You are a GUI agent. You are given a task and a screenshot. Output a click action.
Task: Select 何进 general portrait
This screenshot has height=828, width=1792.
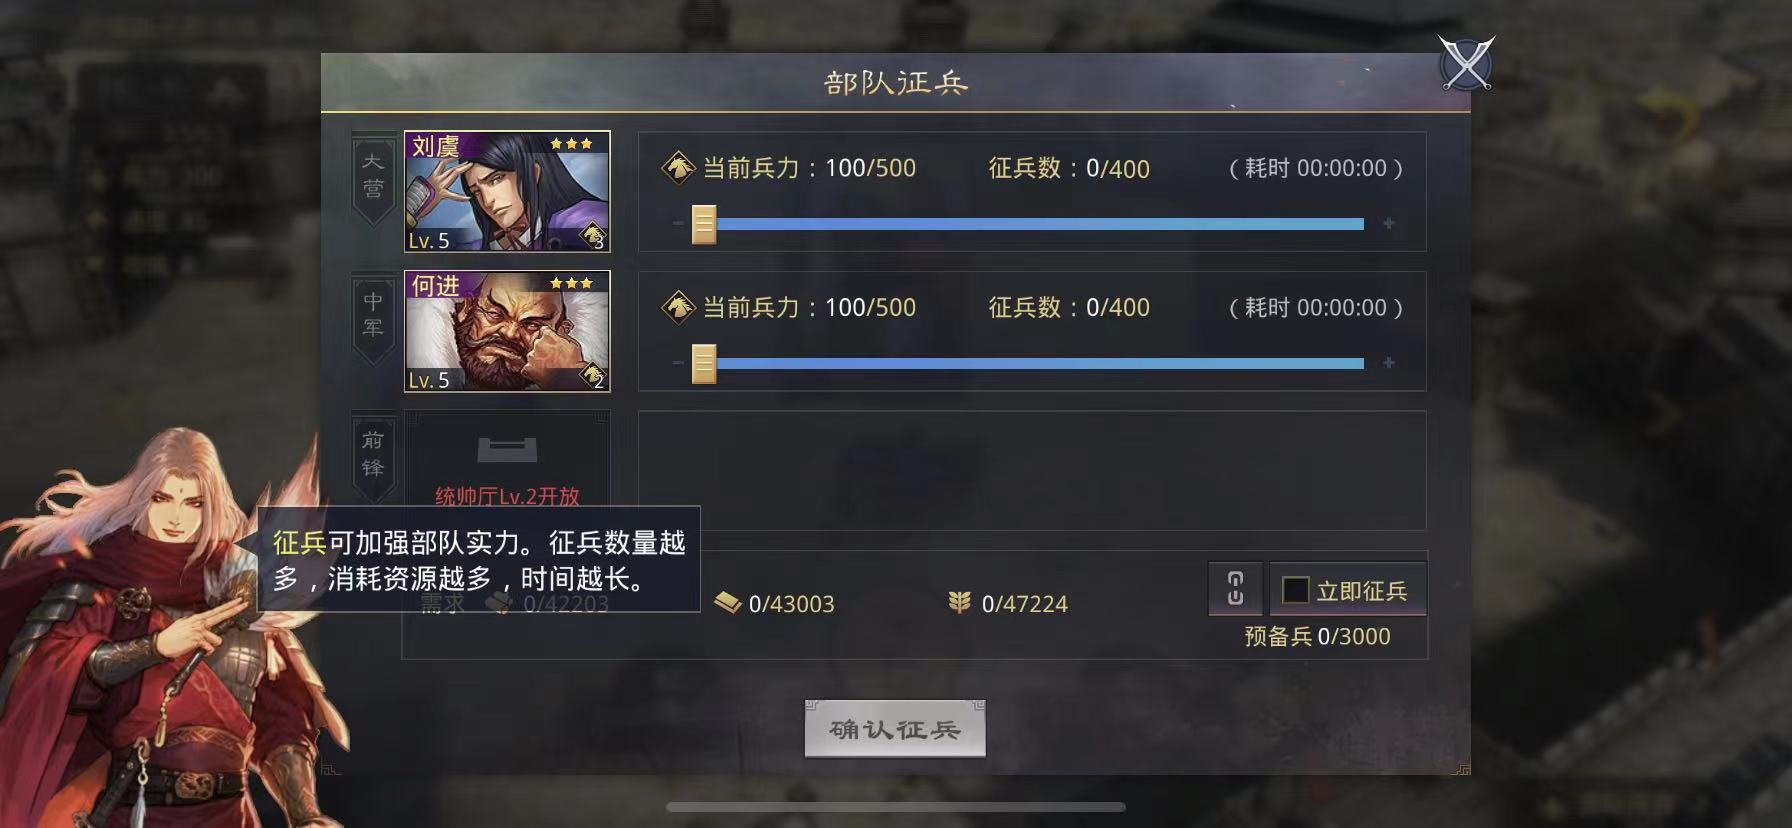[507, 331]
